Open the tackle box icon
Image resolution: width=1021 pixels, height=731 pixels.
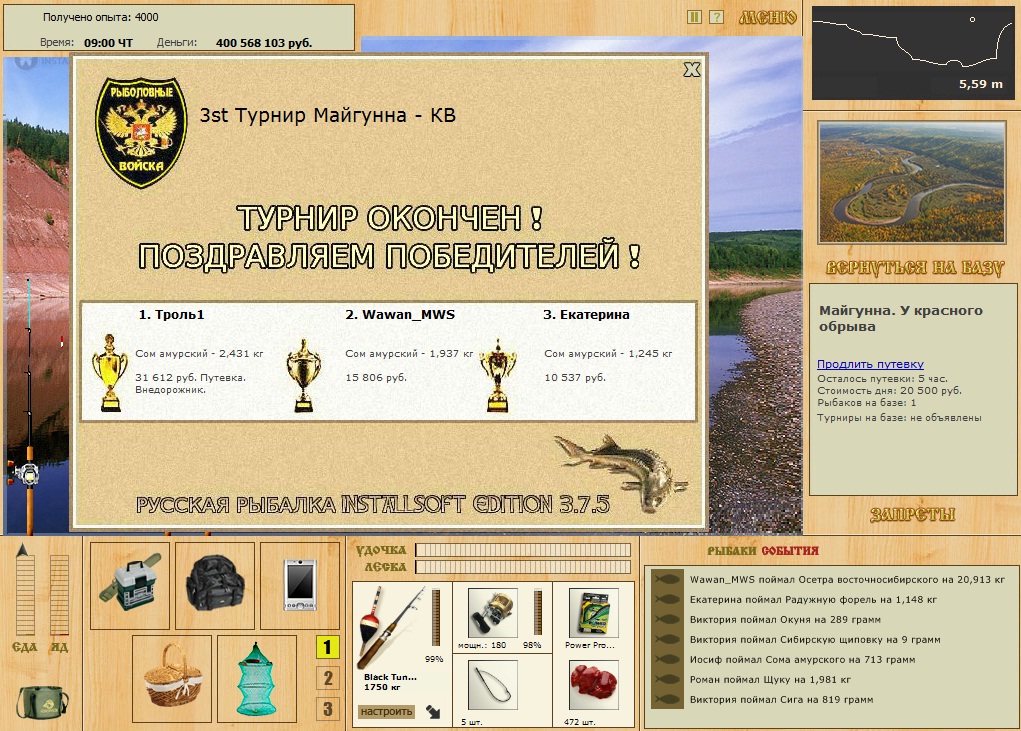click(x=130, y=585)
